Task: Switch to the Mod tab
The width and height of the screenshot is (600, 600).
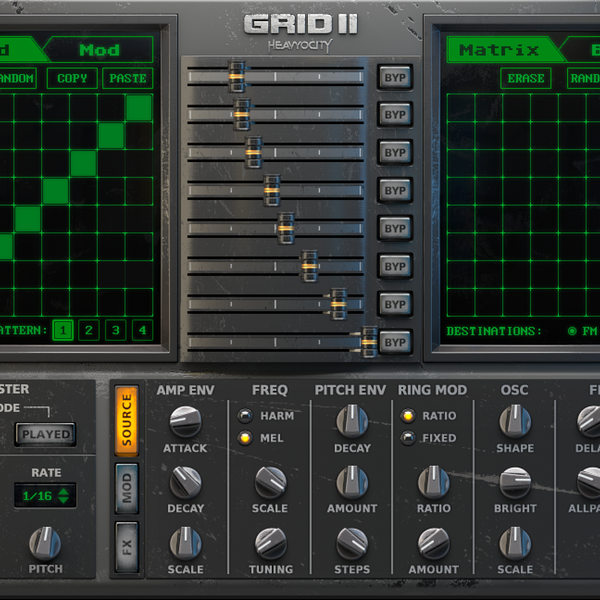Action: point(99,50)
